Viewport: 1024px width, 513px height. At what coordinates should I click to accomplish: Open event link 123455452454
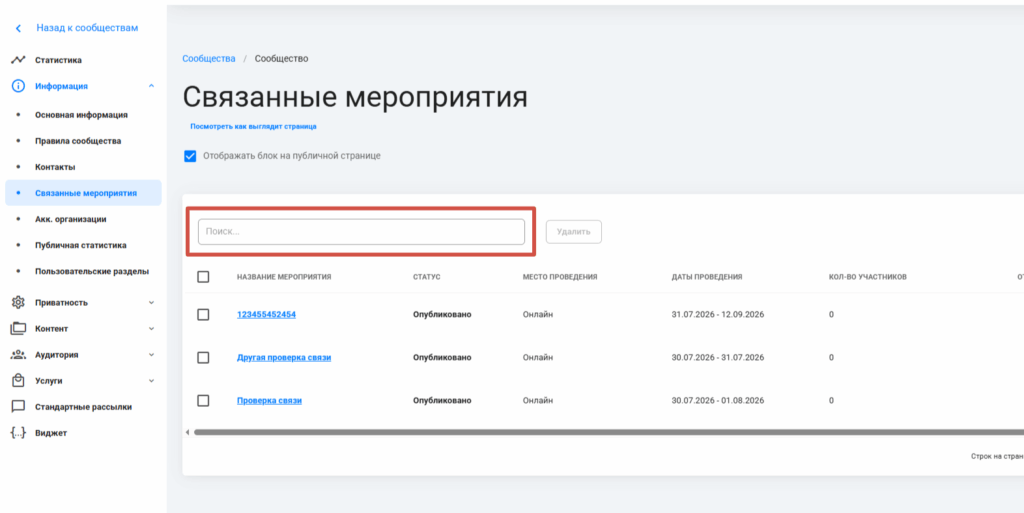[x=266, y=315]
